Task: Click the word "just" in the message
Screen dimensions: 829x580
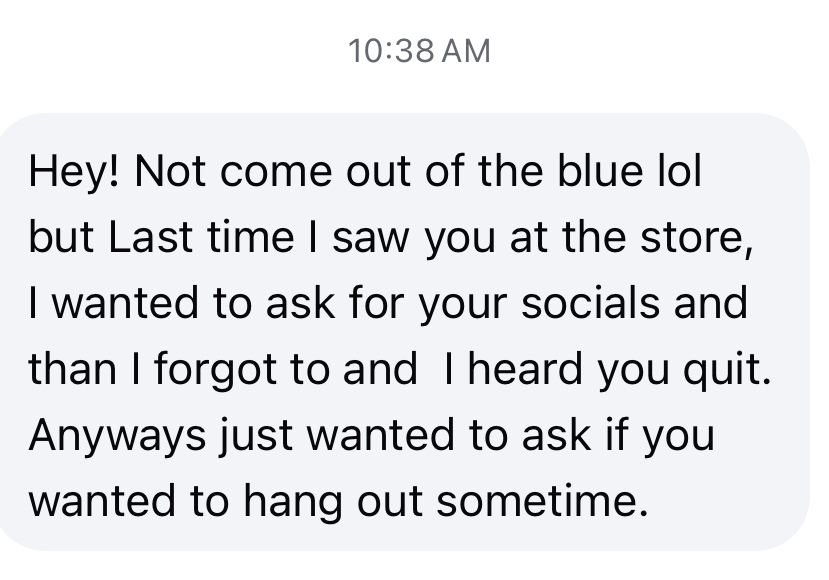Action: (256, 437)
